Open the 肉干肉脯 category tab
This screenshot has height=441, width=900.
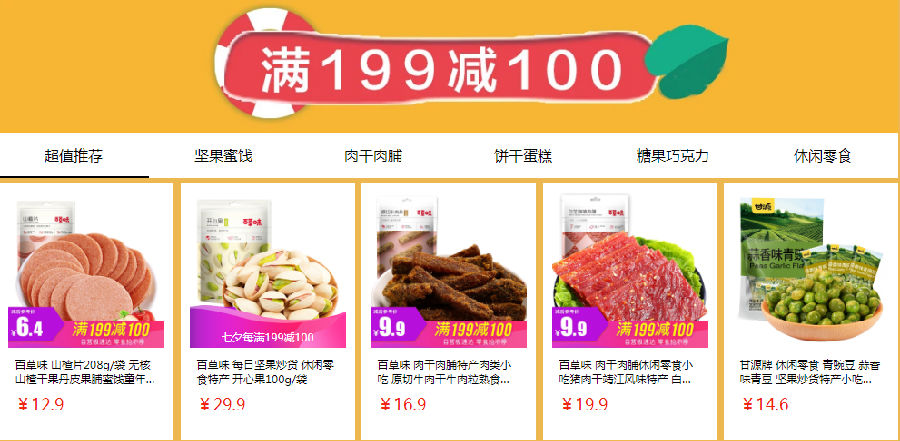point(373,156)
